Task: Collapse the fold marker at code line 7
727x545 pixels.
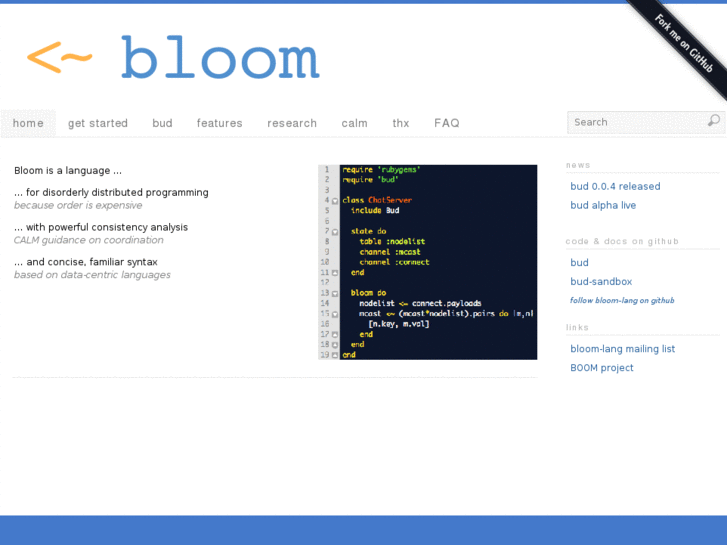Action: (x=335, y=232)
